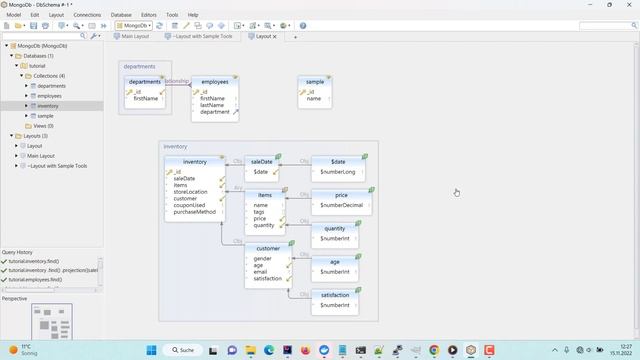The width and height of the screenshot is (640, 360).
Task: Switch to the Main Layout tab
Action: pyautogui.click(x=131, y=36)
